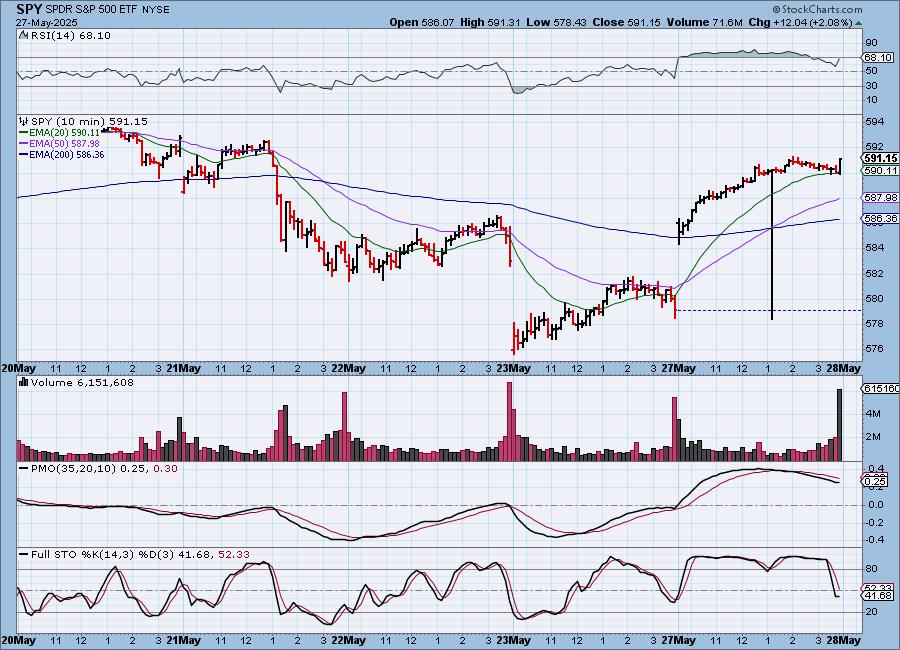Click the dashed blue horizontal line near 579
Screen dimensions: 900x650
(769, 311)
